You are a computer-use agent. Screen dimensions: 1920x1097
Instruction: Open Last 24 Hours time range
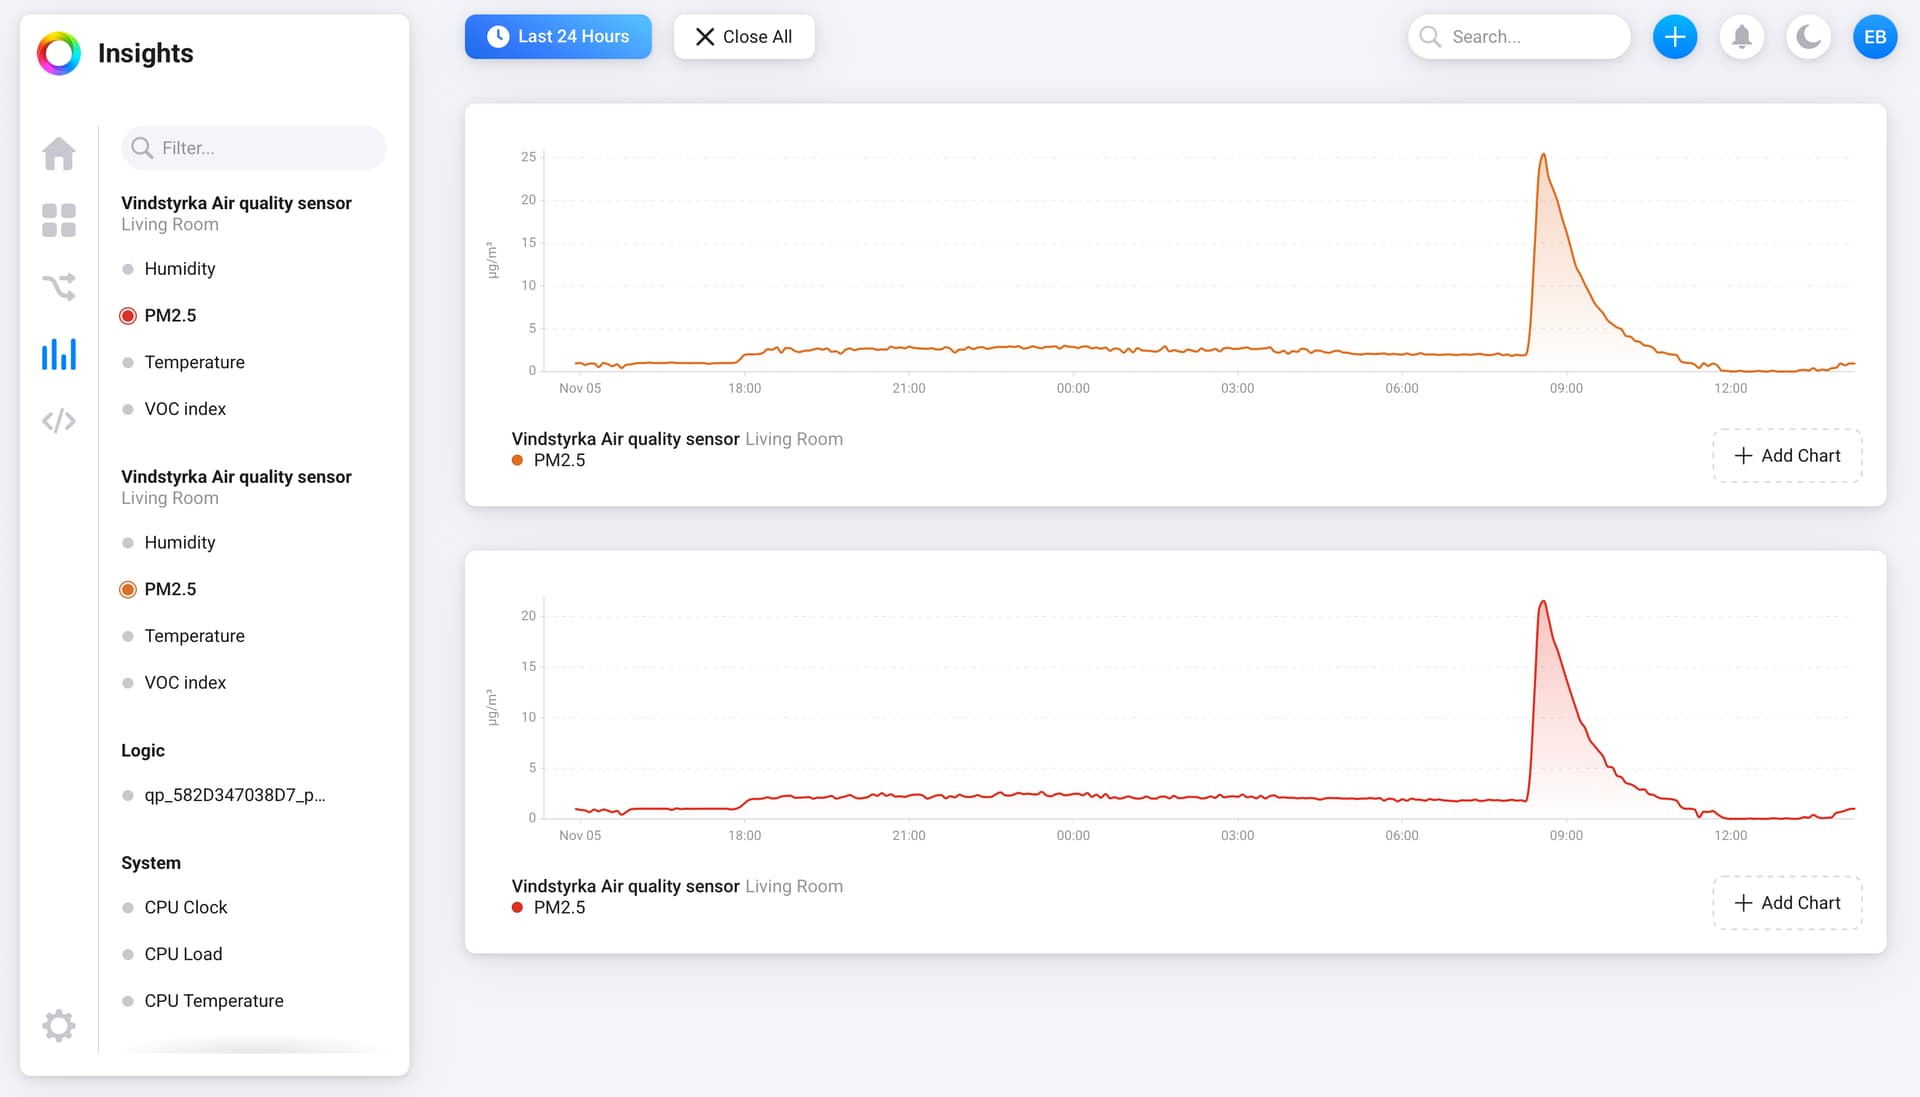558,37
